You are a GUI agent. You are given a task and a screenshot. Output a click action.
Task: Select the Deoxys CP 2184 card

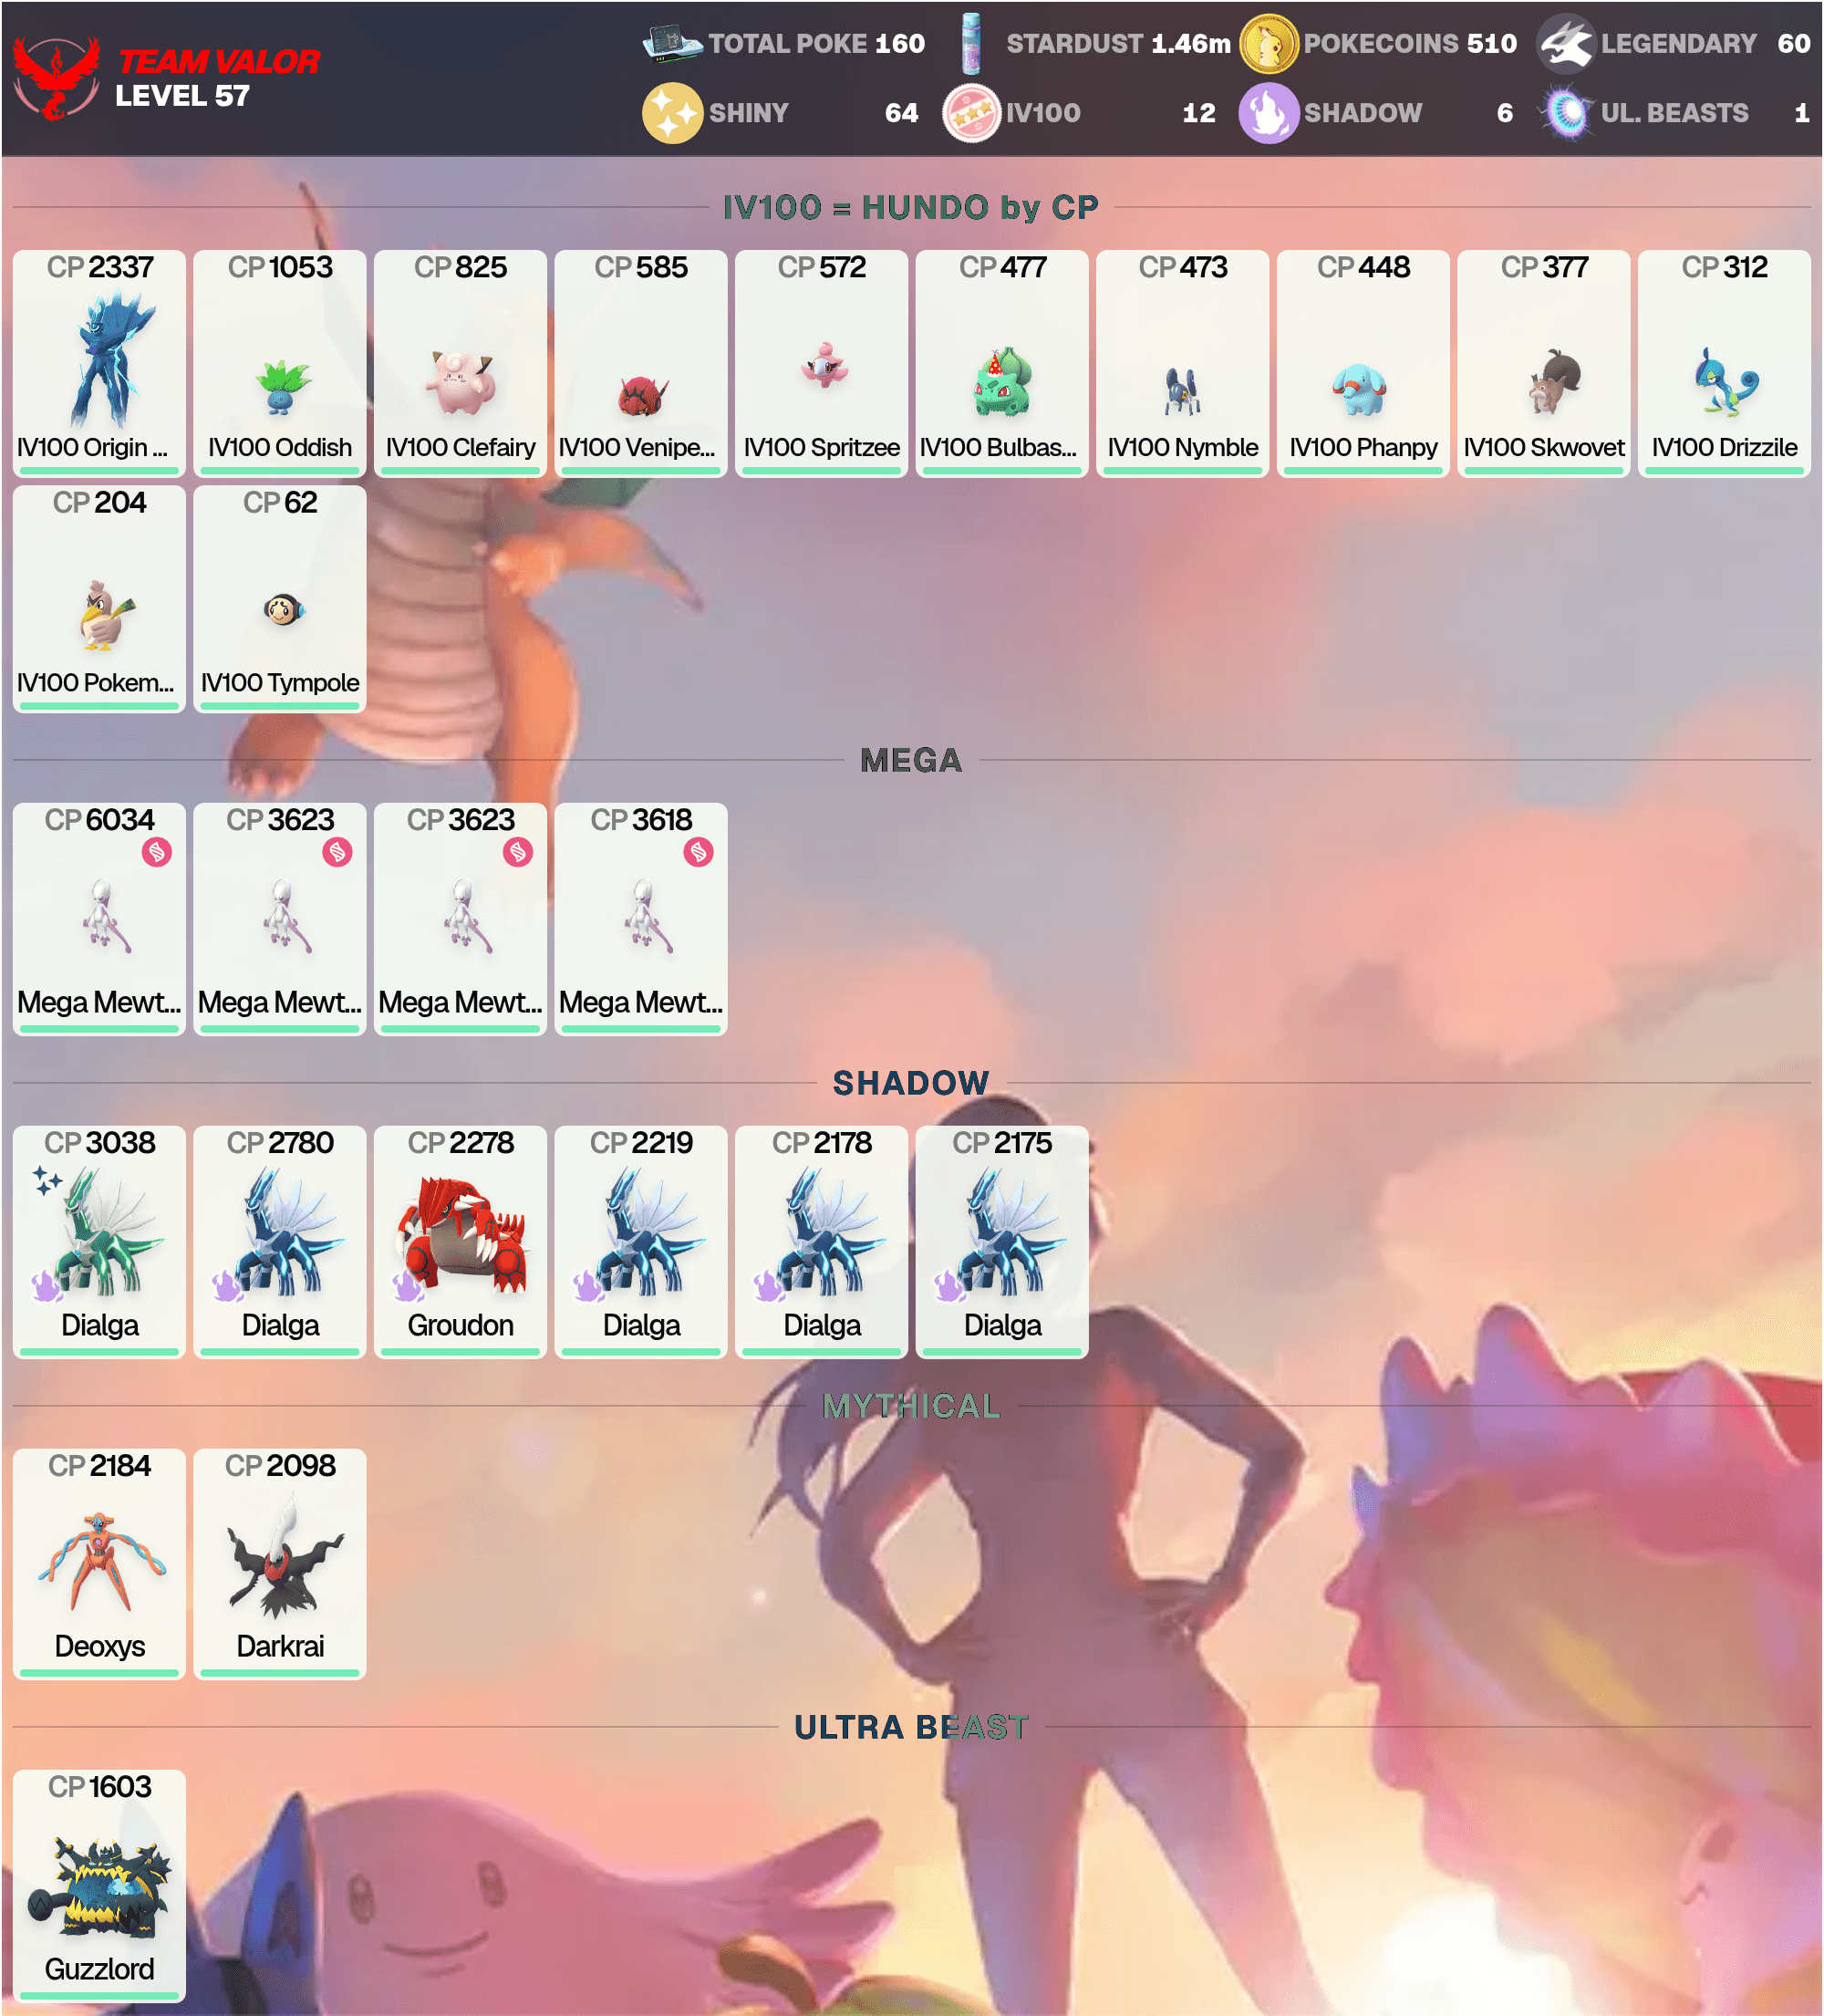[x=99, y=1564]
